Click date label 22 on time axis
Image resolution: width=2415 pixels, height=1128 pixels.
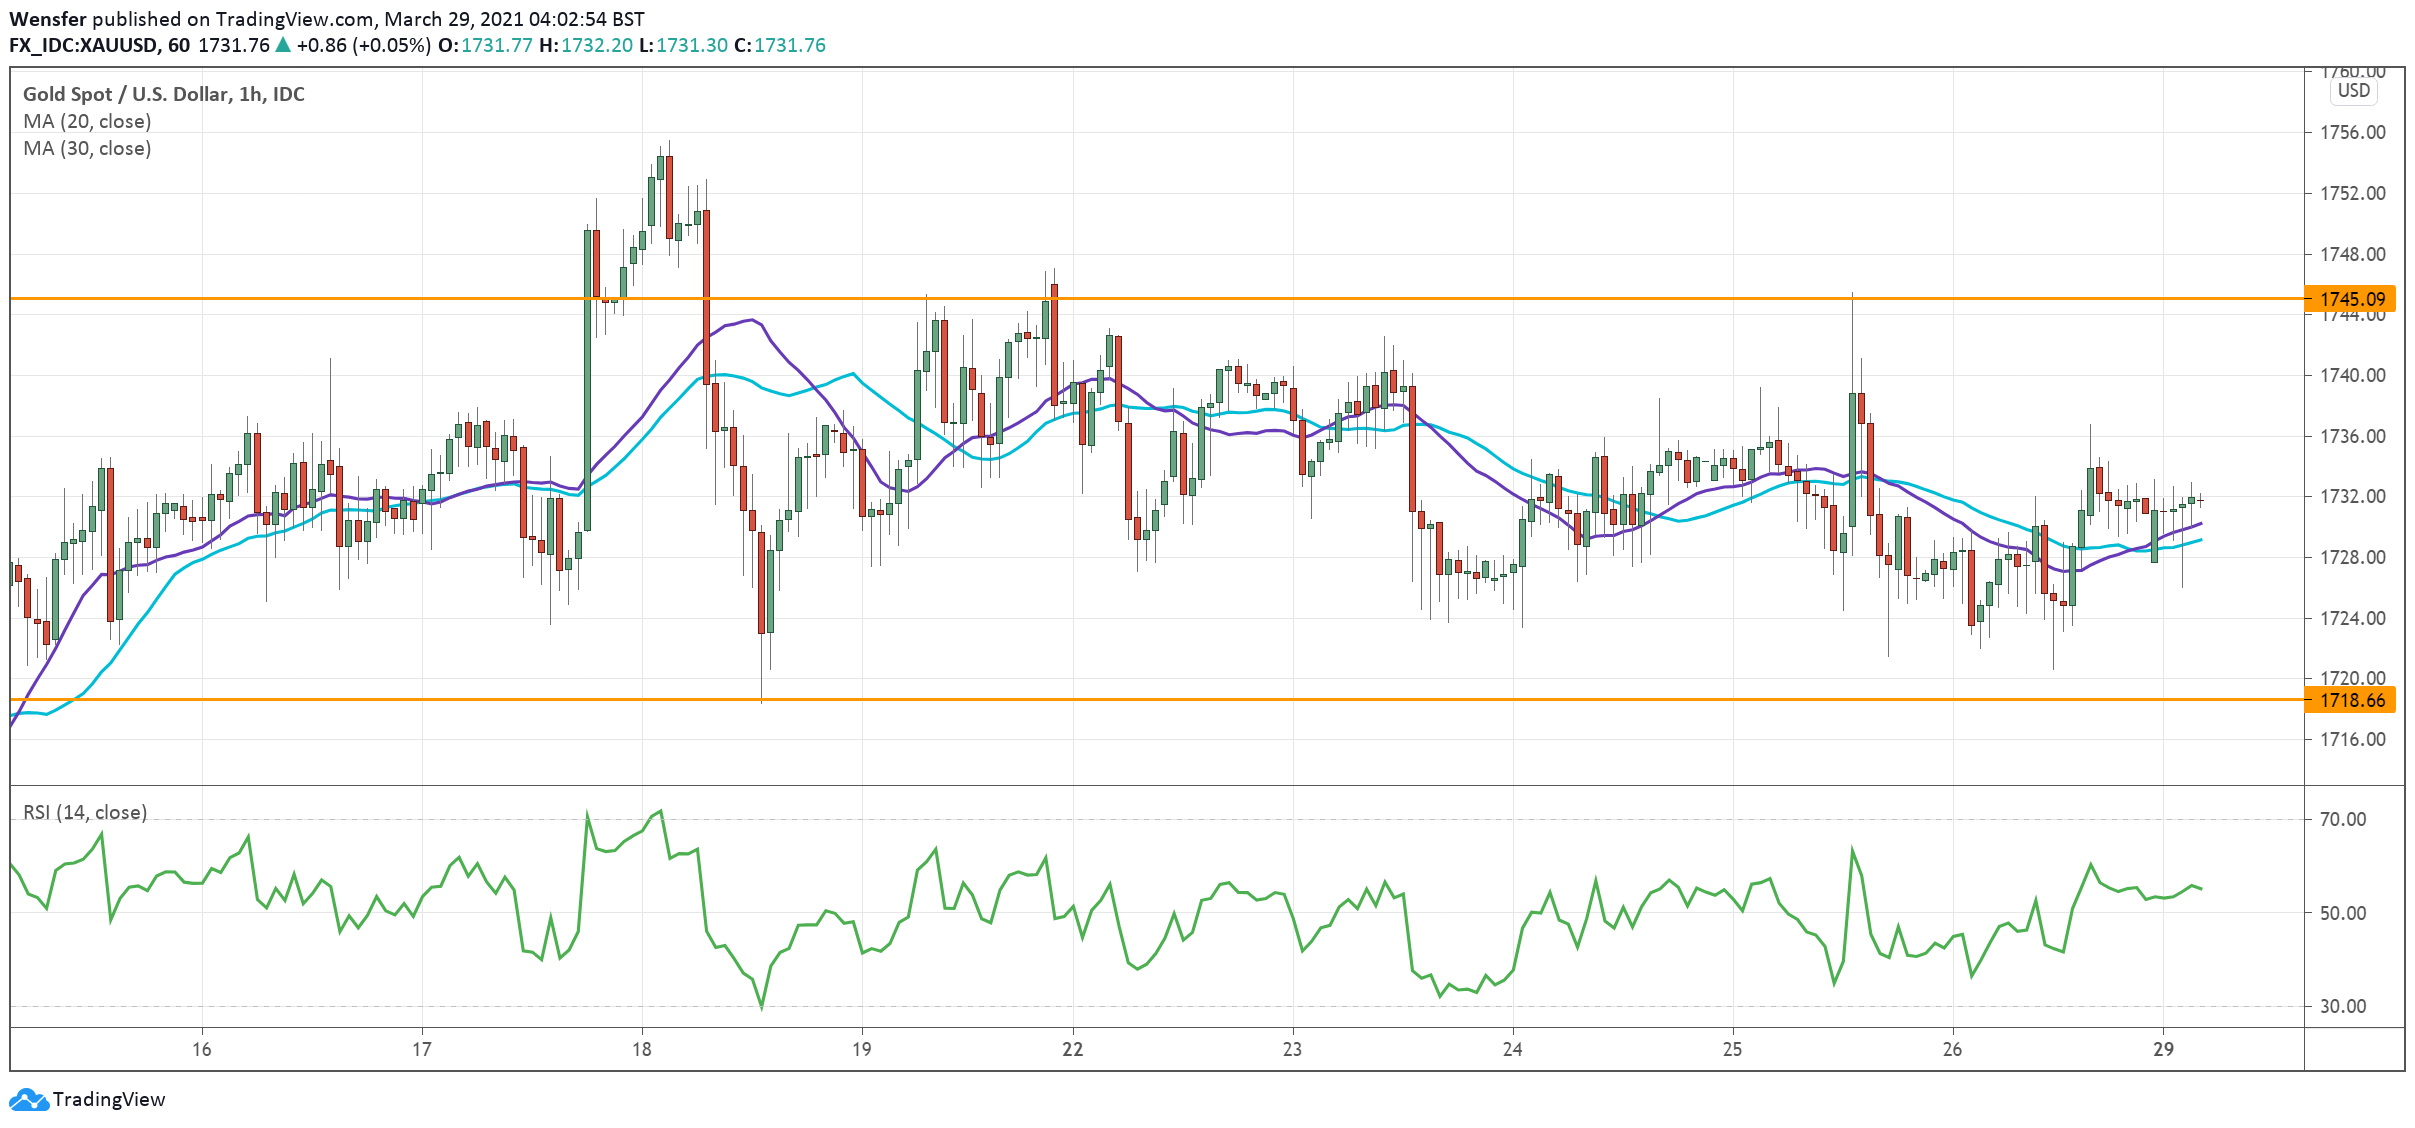pos(1072,1049)
